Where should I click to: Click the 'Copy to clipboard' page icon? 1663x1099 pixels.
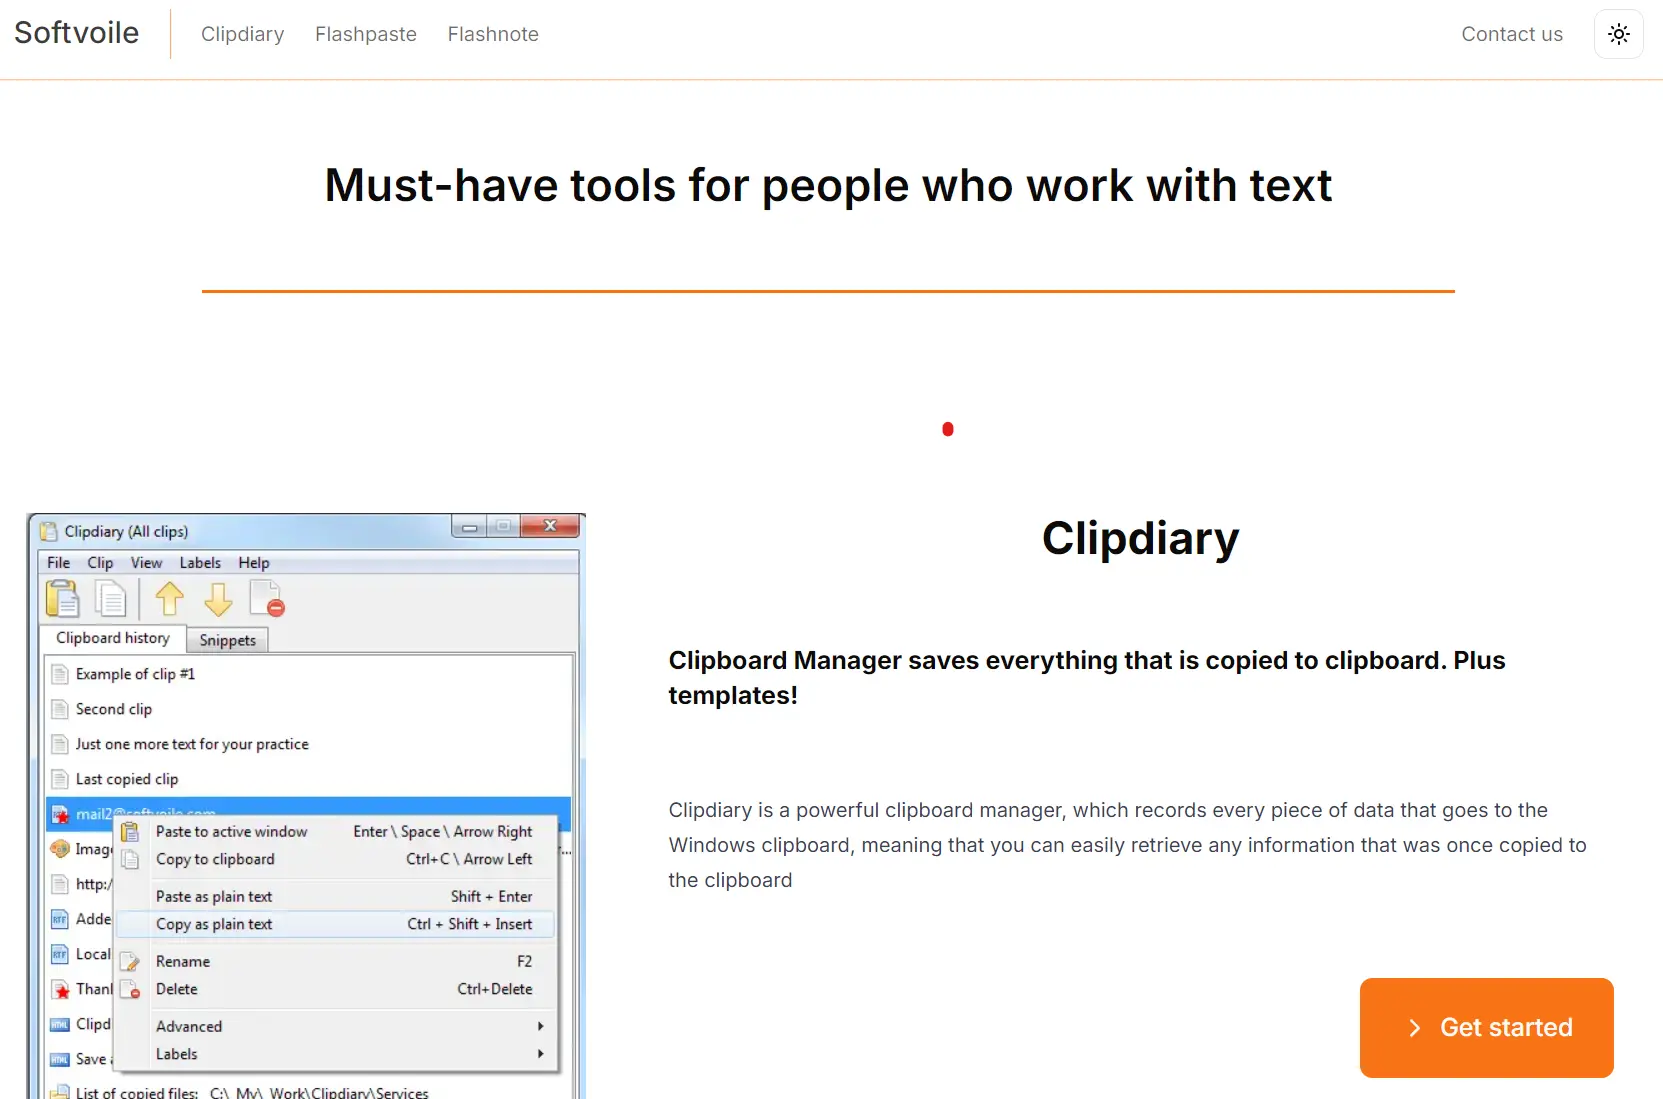click(x=130, y=859)
